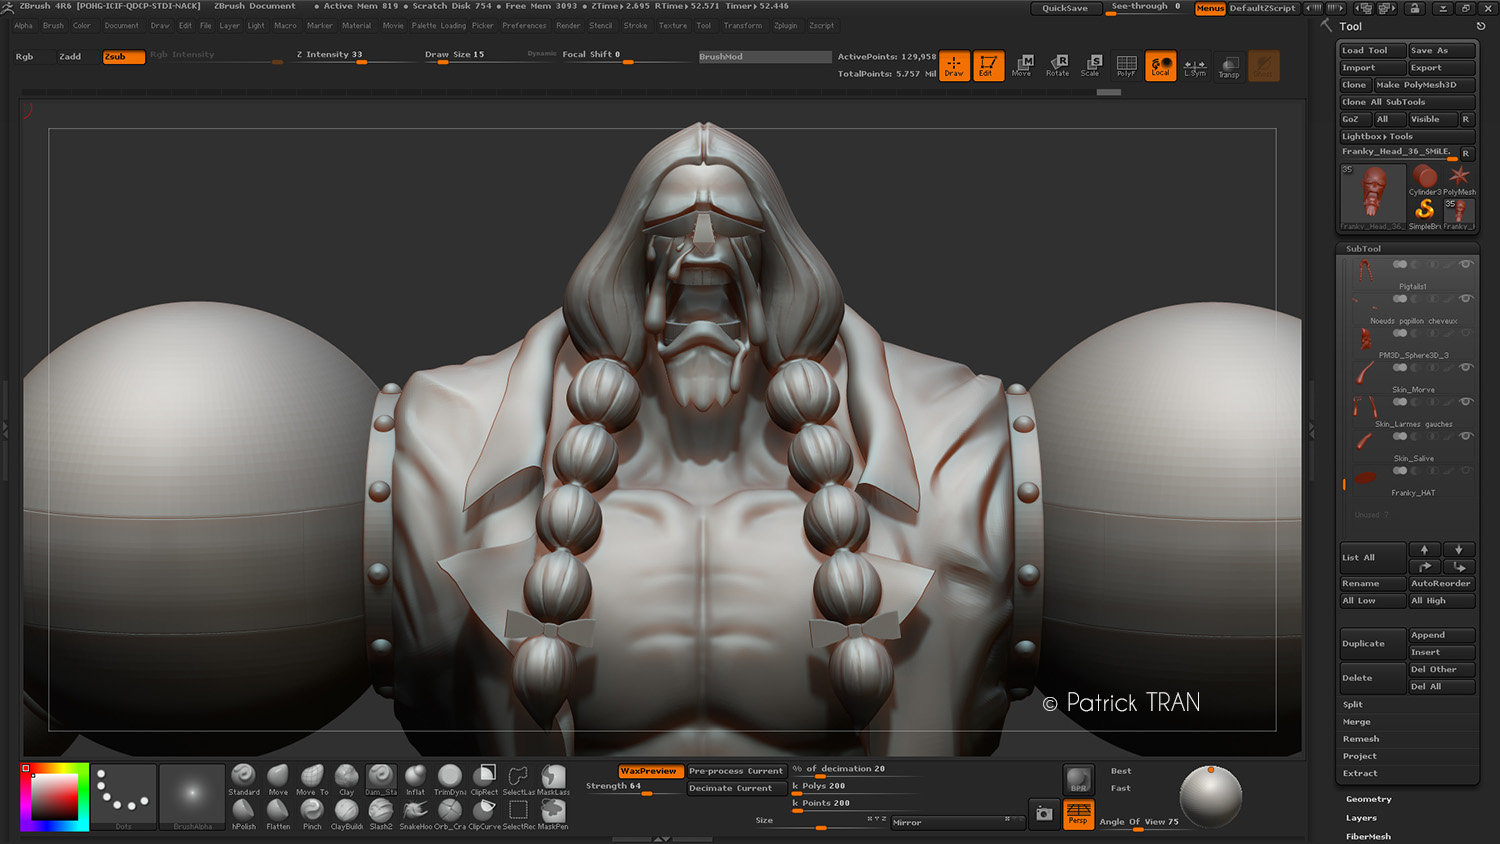Open the Brush menu

(x=53, y=26)
